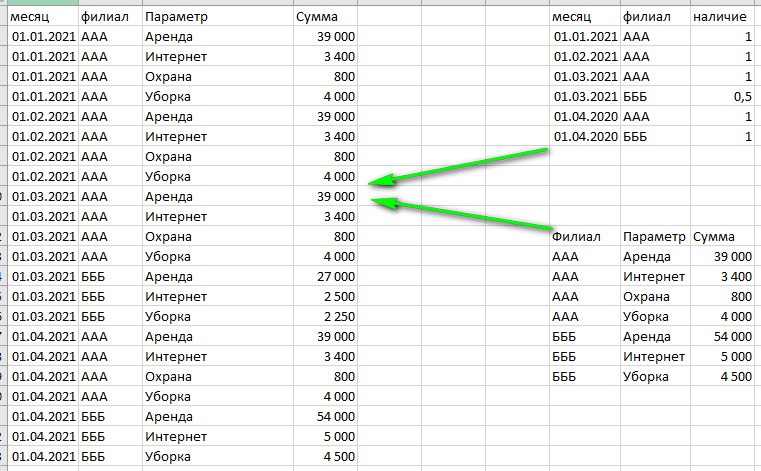The image size is (761, 471).
Task: Click the Сумма header of the table without a месяц column
Action: pyautogui.click(x=713, y=237)
